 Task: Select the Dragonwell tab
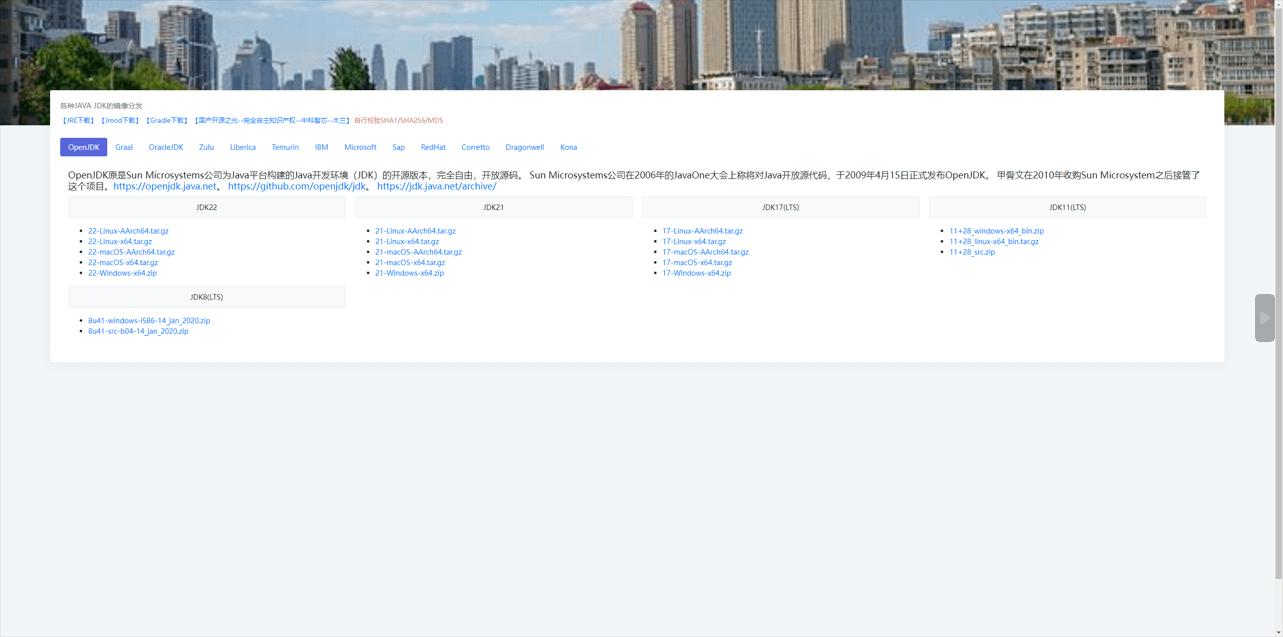coord(524,147)
